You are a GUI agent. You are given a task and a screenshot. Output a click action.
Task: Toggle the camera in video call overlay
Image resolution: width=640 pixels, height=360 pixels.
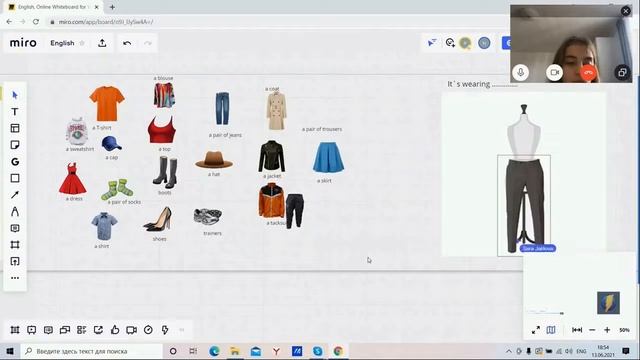[554, 72]
